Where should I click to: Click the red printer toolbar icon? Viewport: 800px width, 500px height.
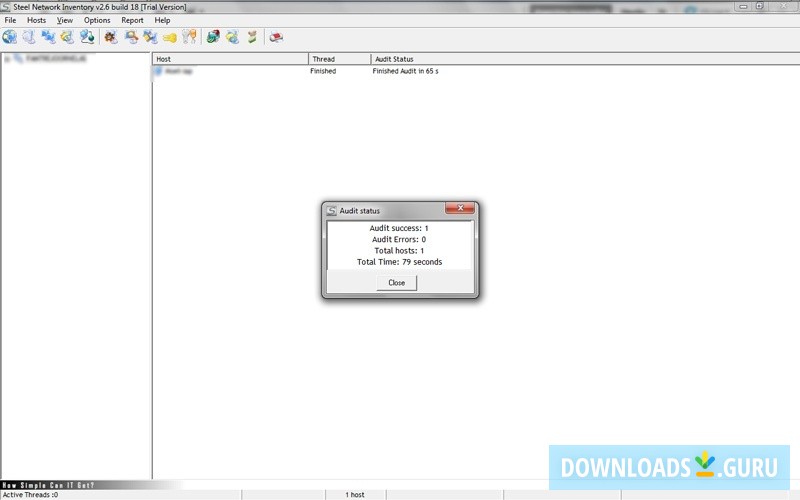point(276,37)
